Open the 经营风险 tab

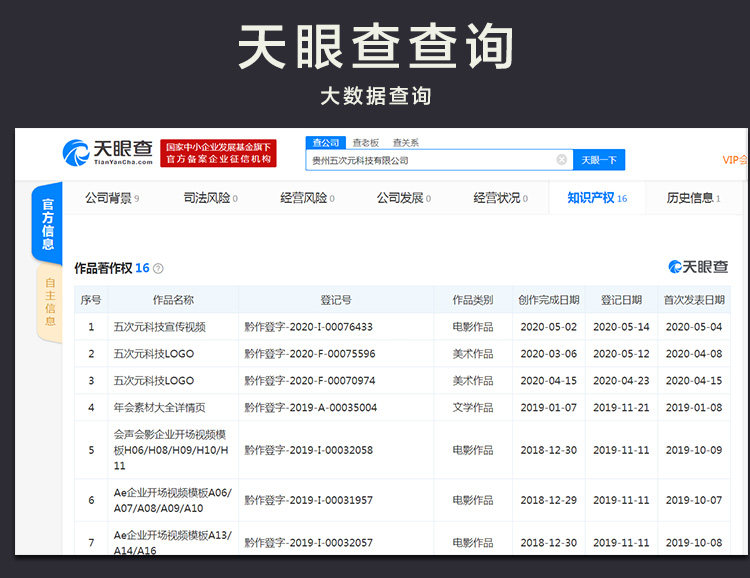click(x=307, y=198)
